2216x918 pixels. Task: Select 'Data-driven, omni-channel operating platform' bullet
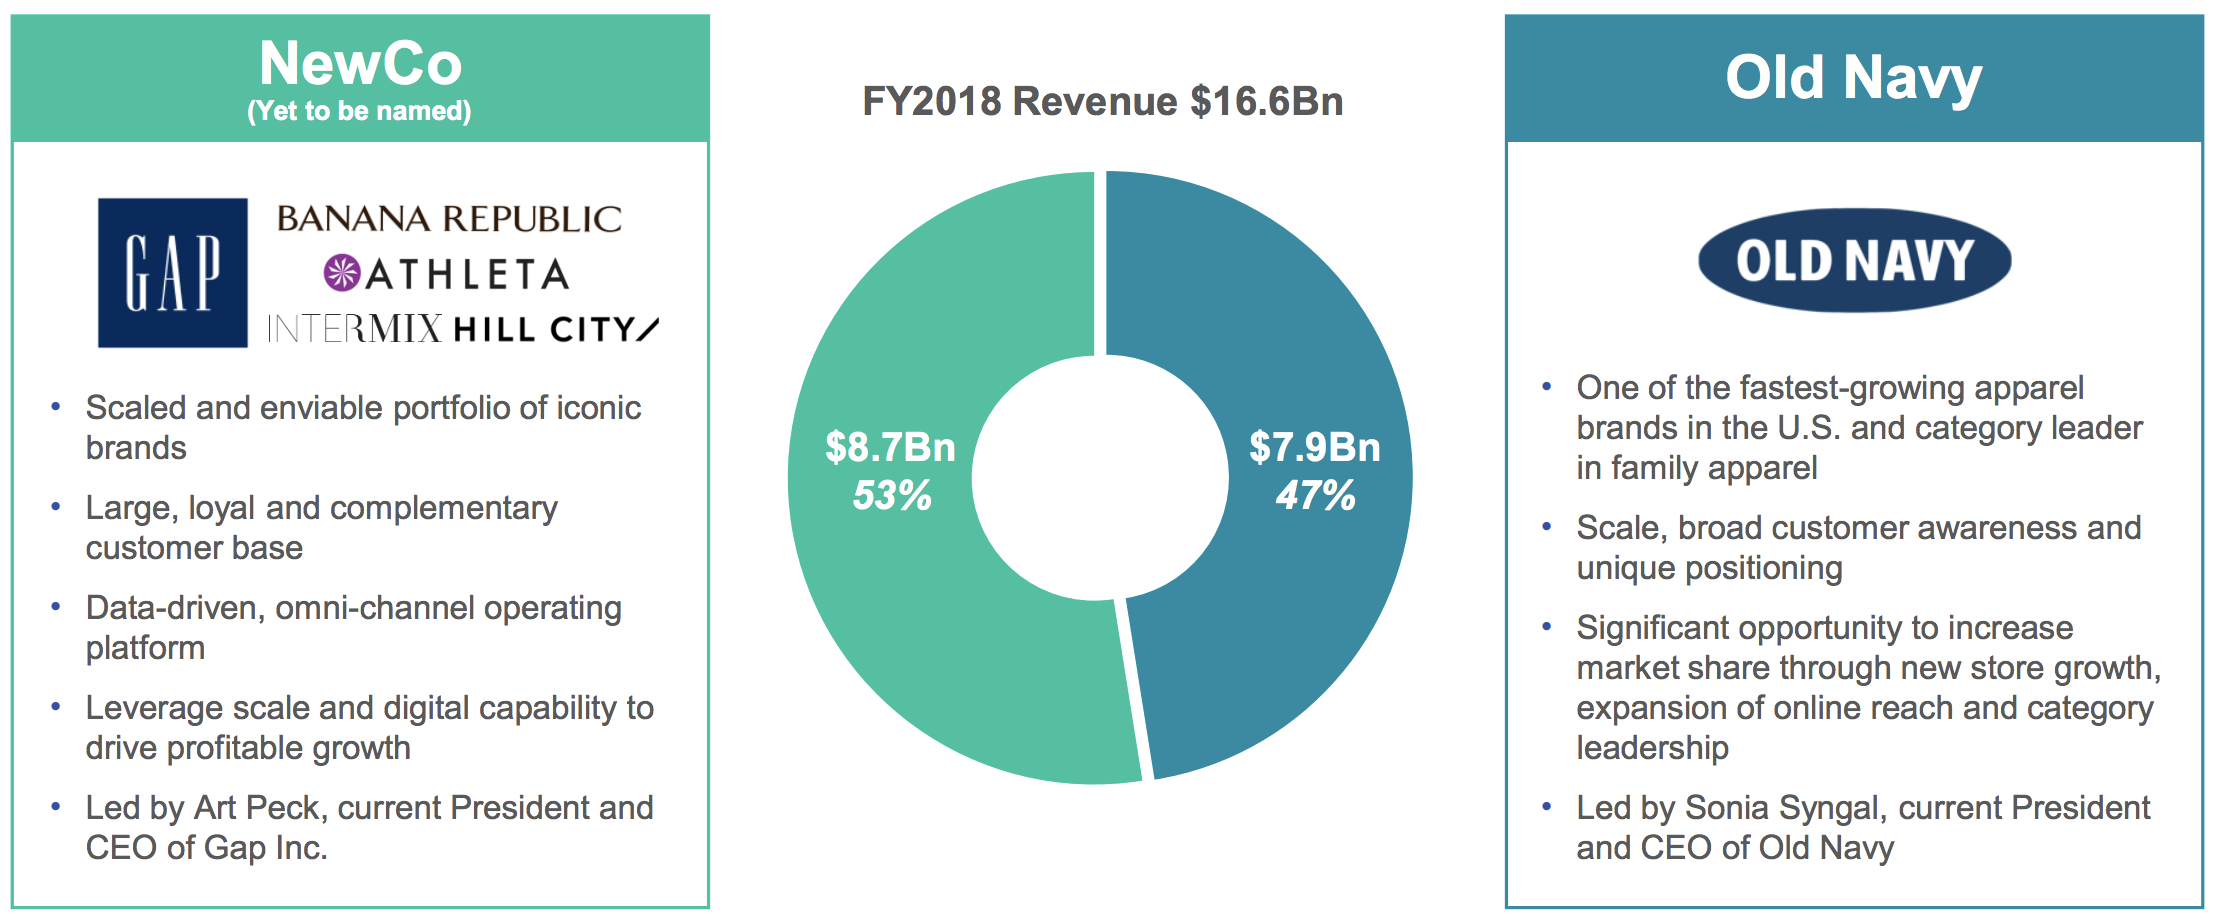point(353,627)
